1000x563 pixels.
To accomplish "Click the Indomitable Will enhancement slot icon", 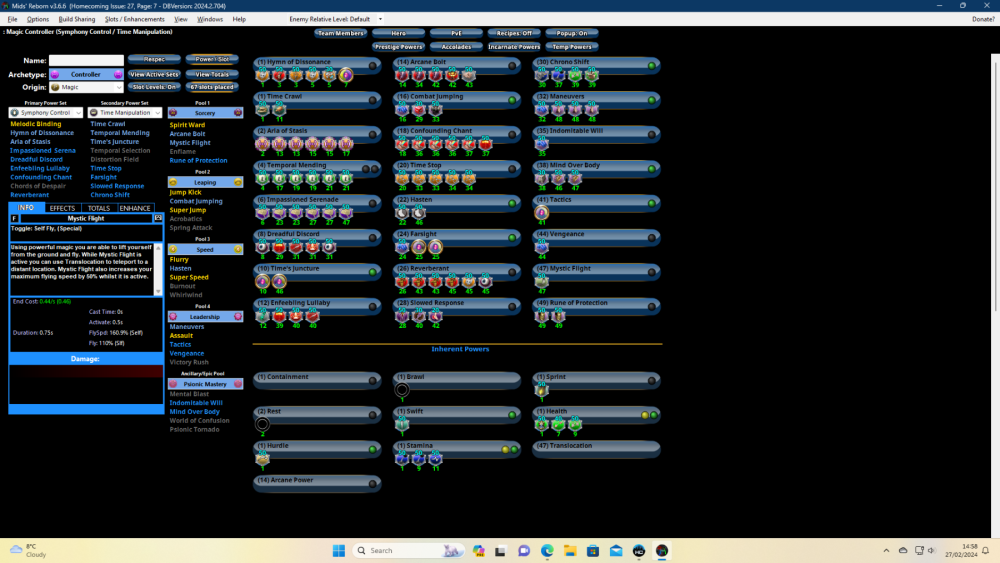I will tap(541, 144).
